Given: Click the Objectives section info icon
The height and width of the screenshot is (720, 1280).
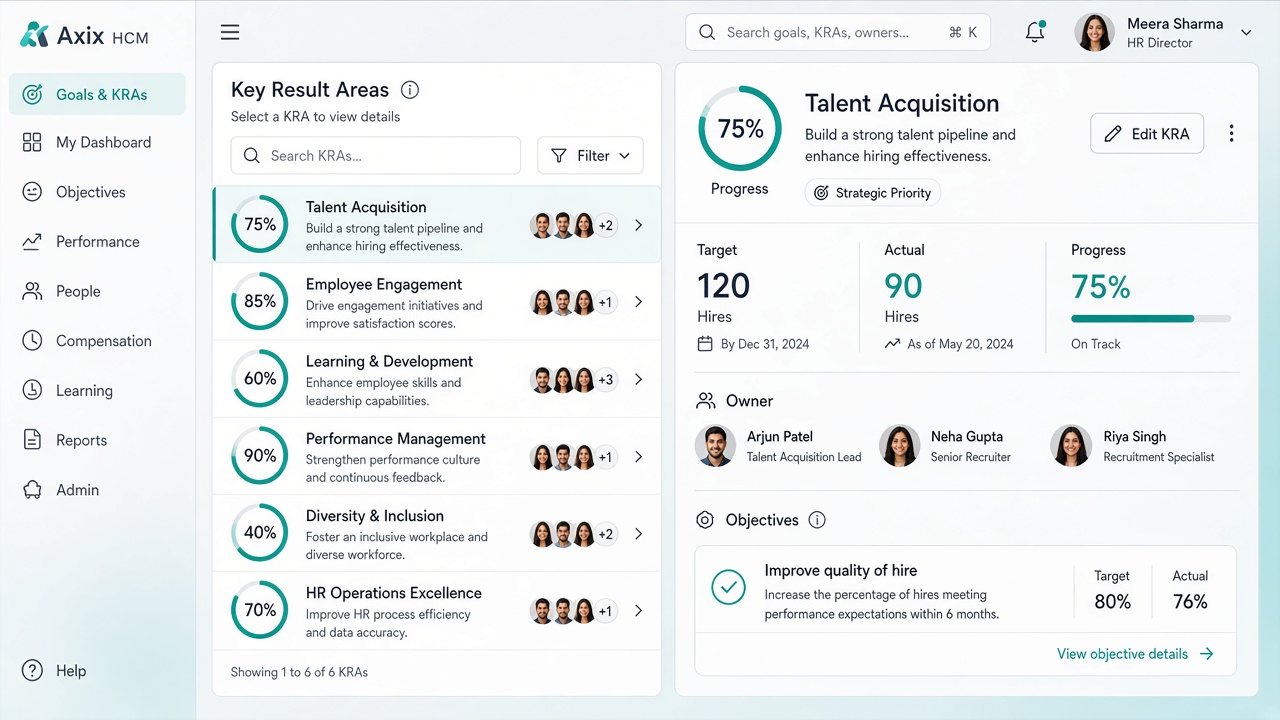Looking at the screenshot, I should pos(817,520).
